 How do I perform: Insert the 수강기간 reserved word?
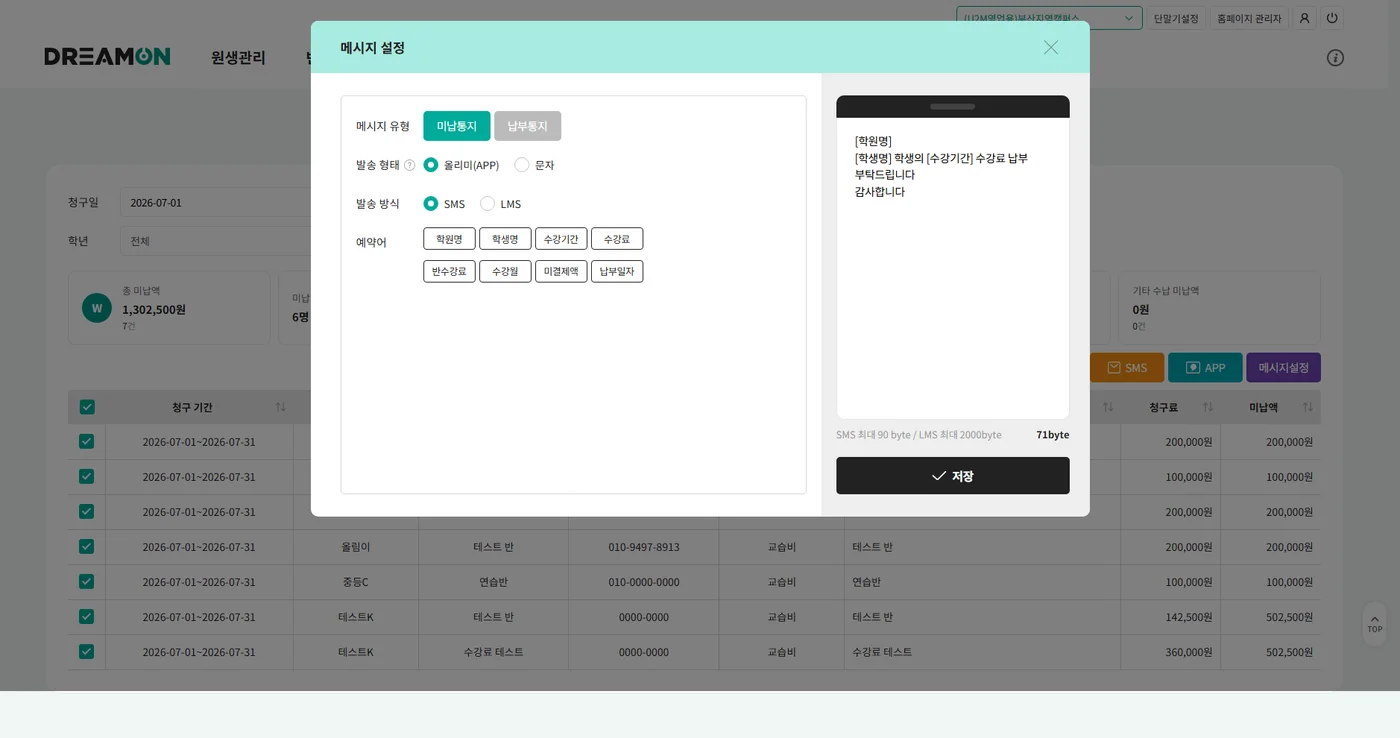561,239
